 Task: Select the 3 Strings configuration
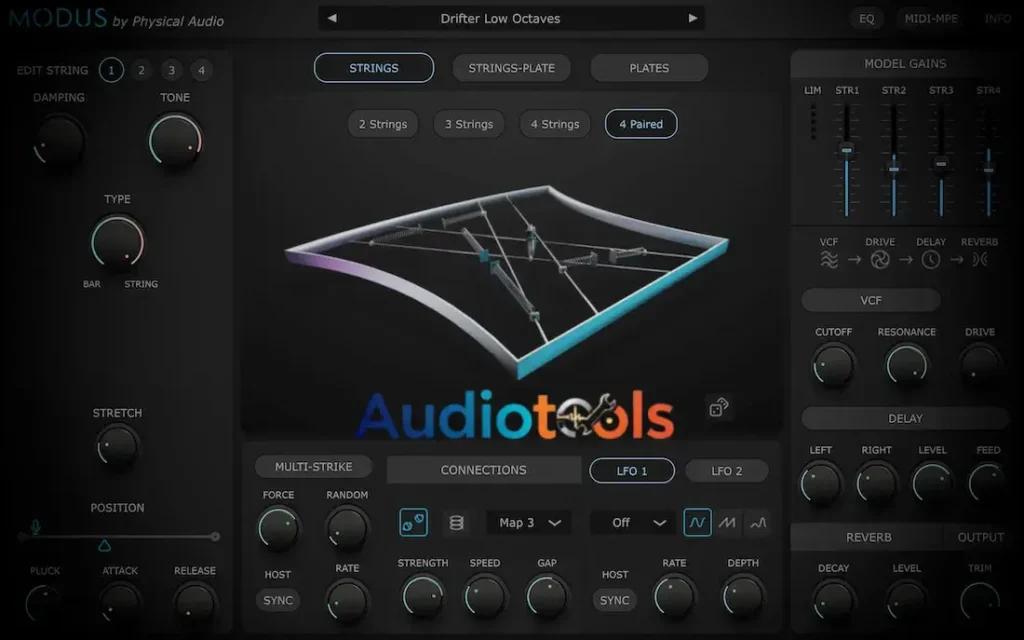pyautogui.click(x=469, y=124)
